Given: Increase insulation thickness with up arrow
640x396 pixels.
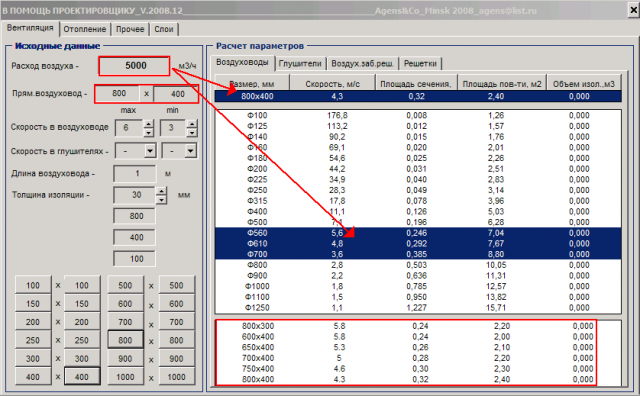Looking at the screenshot, I should coord(162,191).
